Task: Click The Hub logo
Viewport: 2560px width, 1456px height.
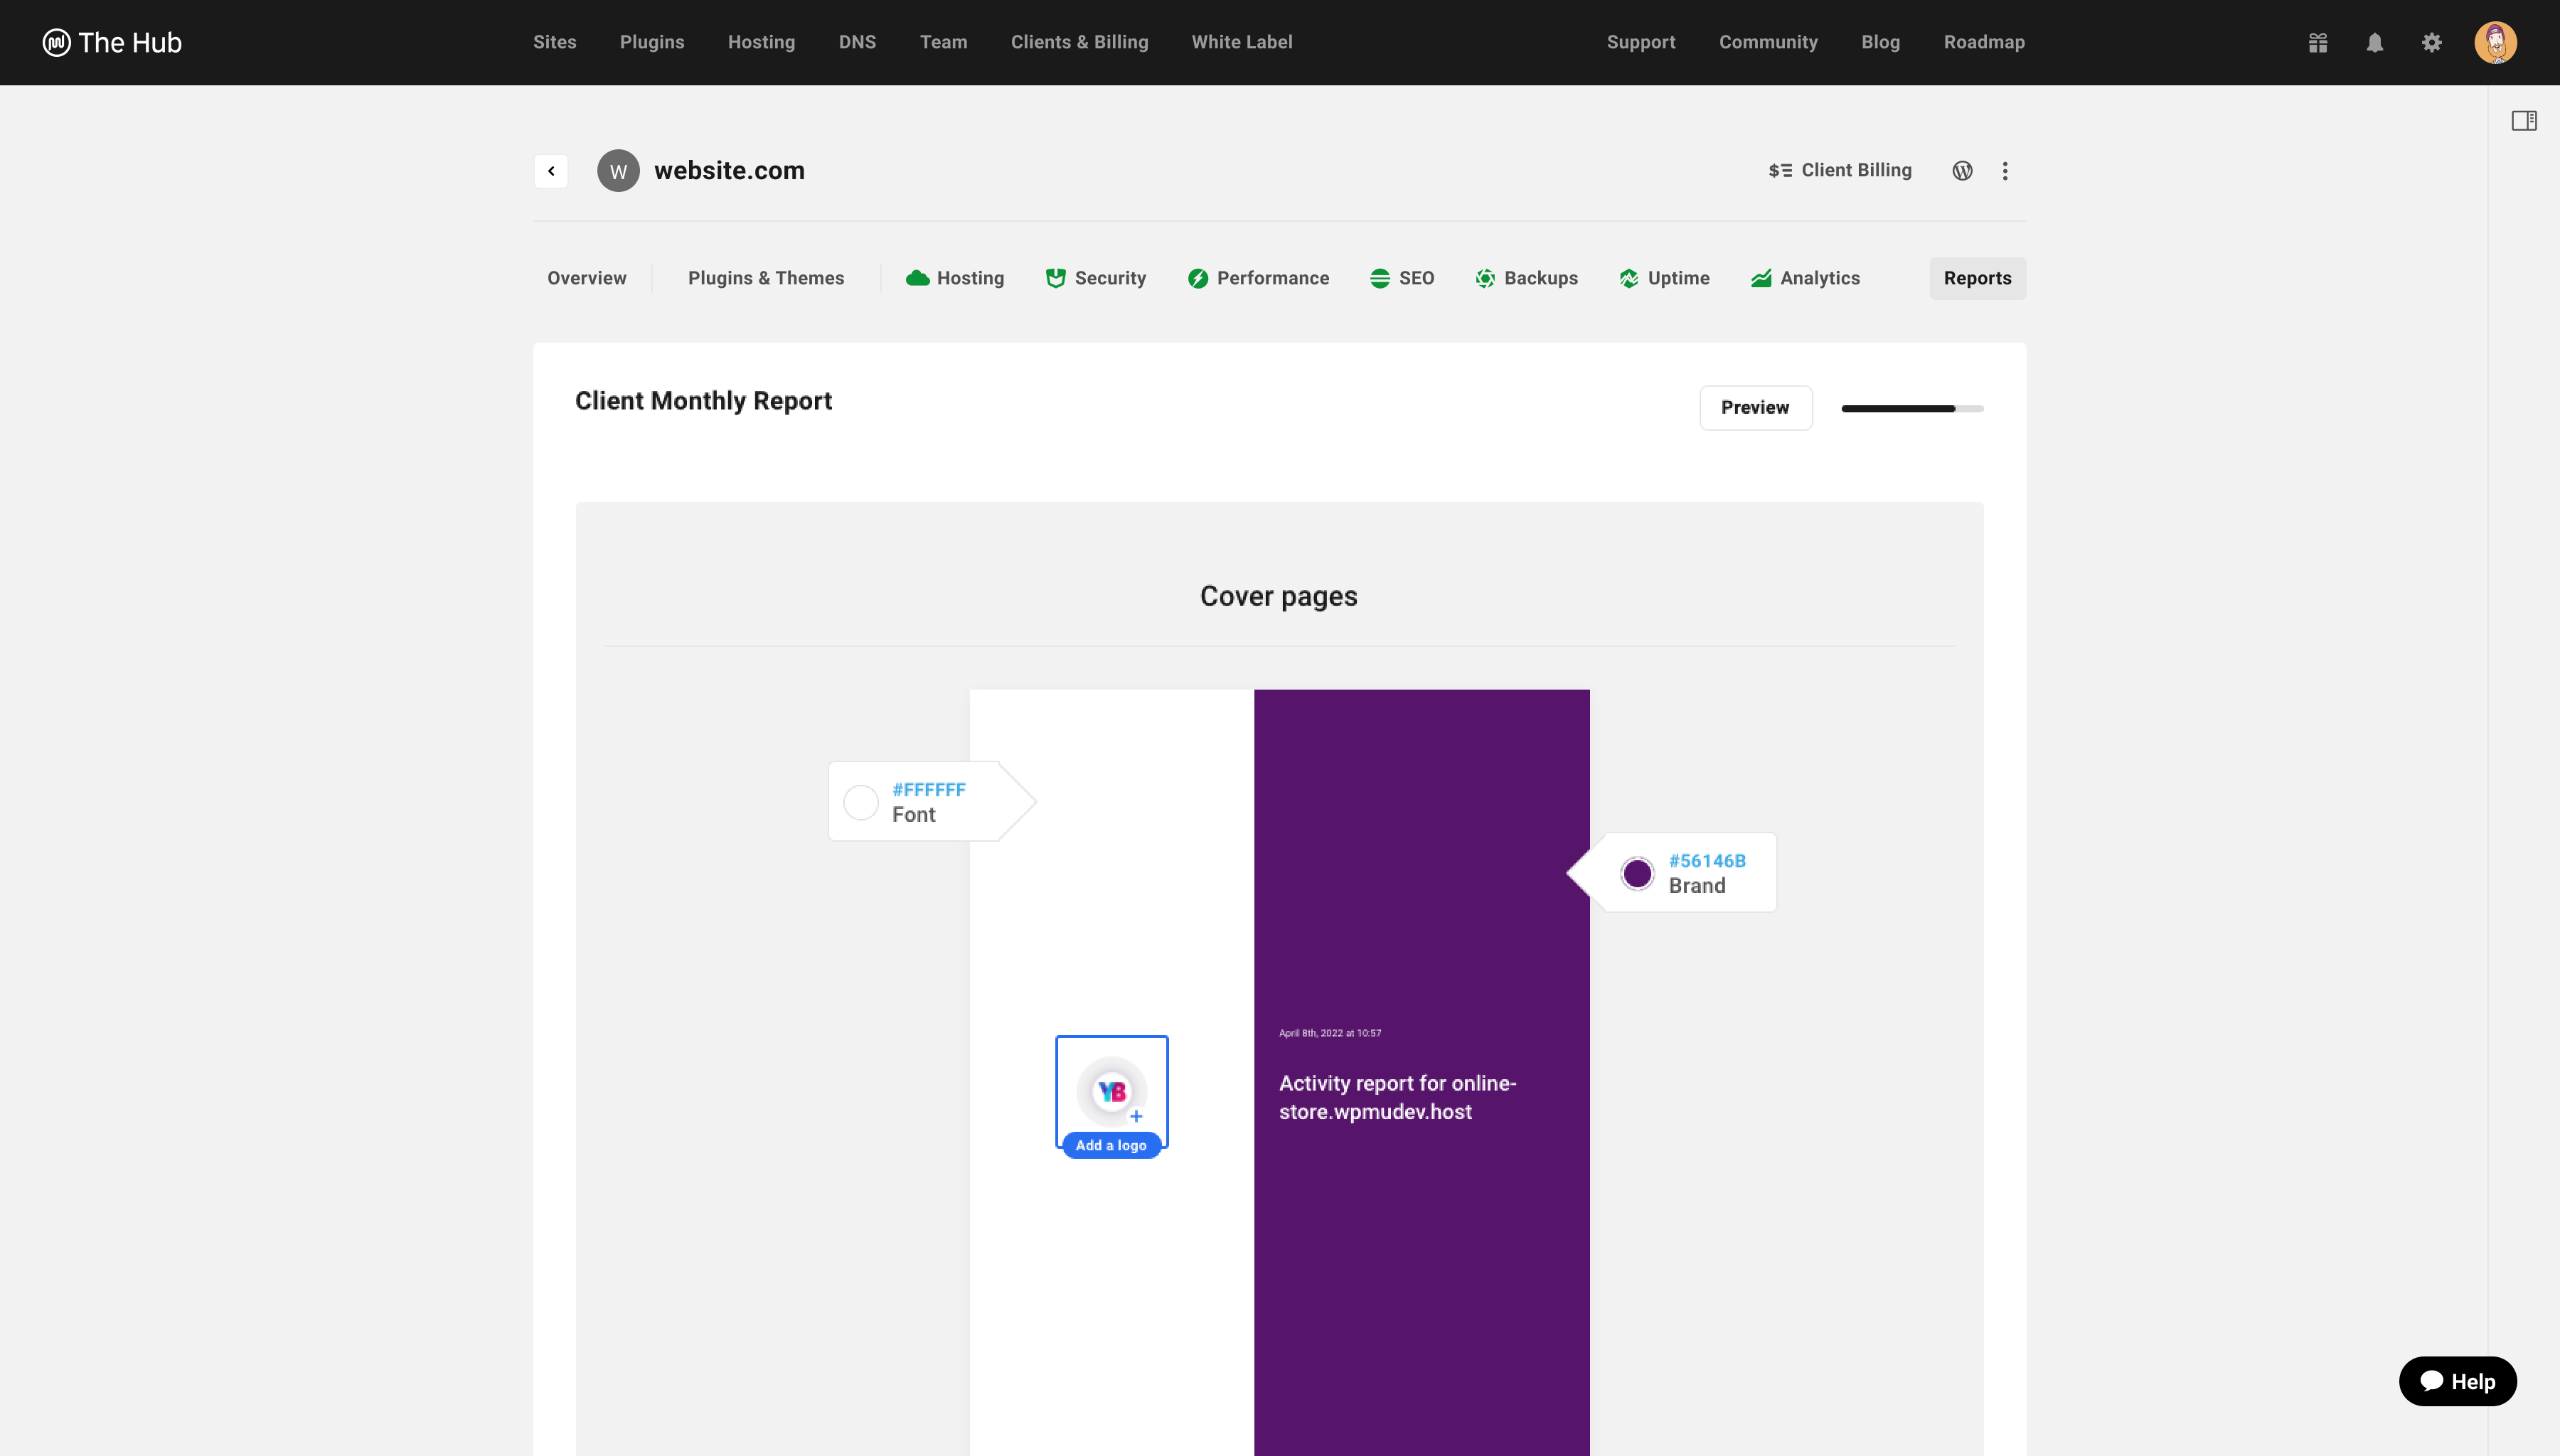Action: click(112, 42)
